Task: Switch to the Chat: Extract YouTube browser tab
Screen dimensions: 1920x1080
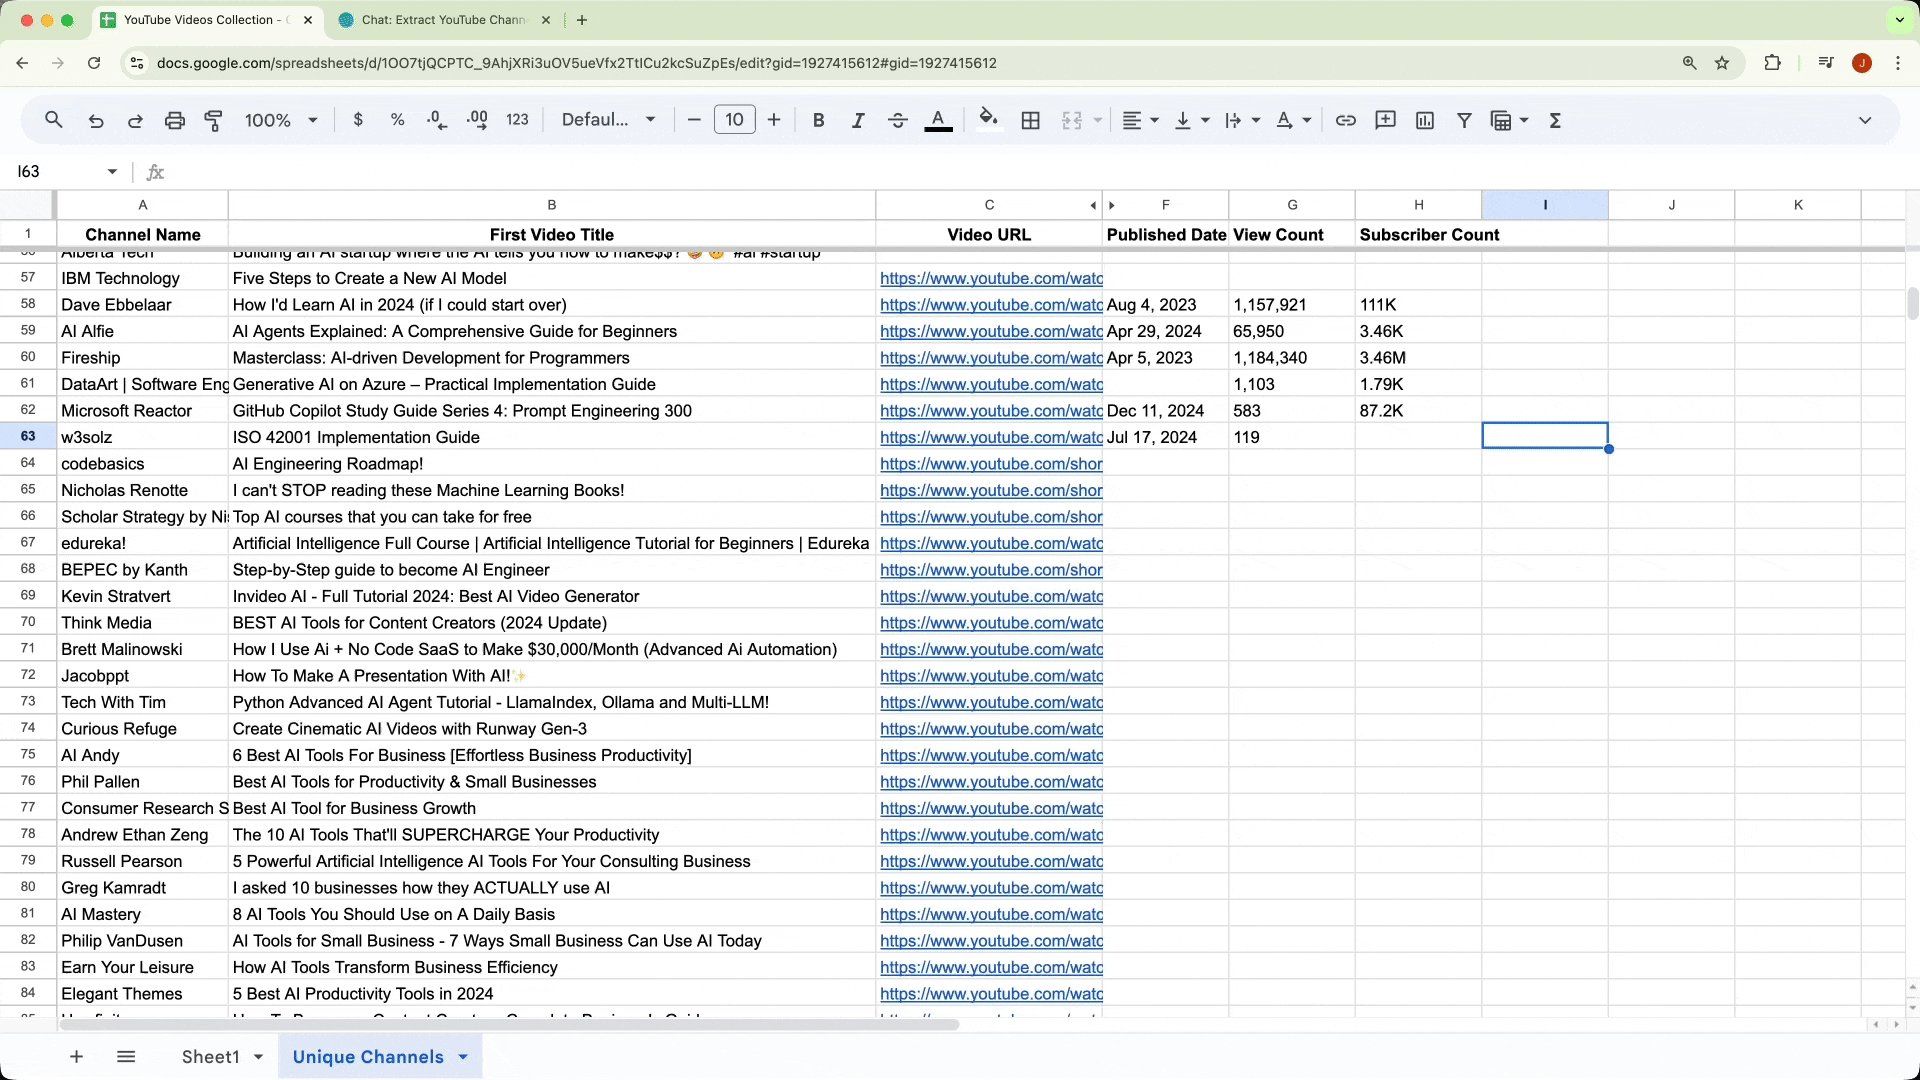Action: coord(443,20)
